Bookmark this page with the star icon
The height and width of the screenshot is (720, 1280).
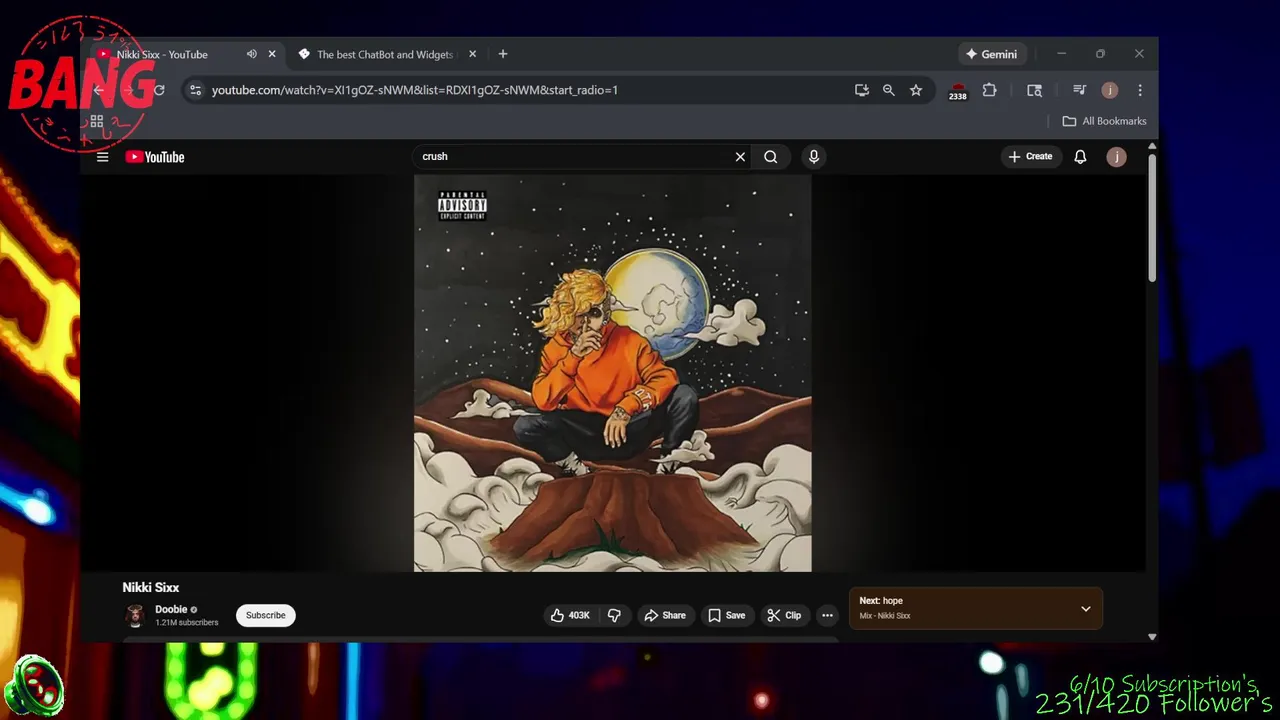click(916, 90)
